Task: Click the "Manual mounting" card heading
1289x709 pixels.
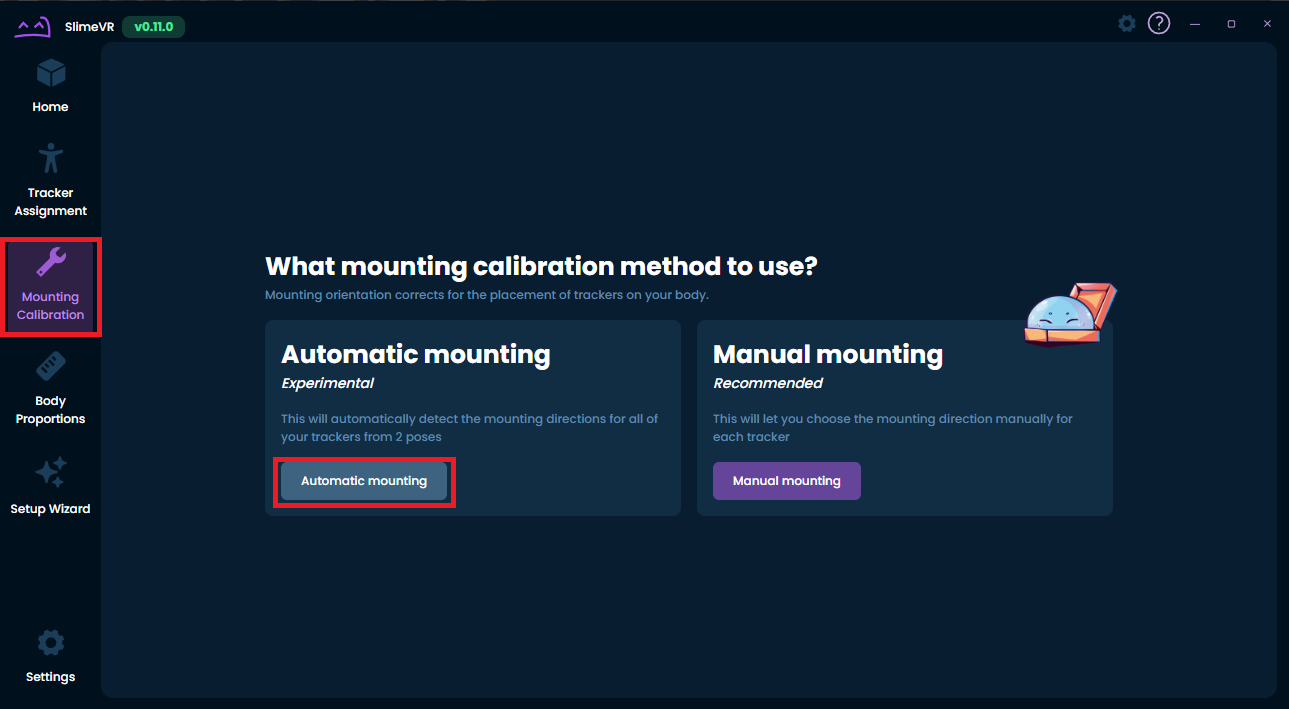Action: [x=827, y=354]
